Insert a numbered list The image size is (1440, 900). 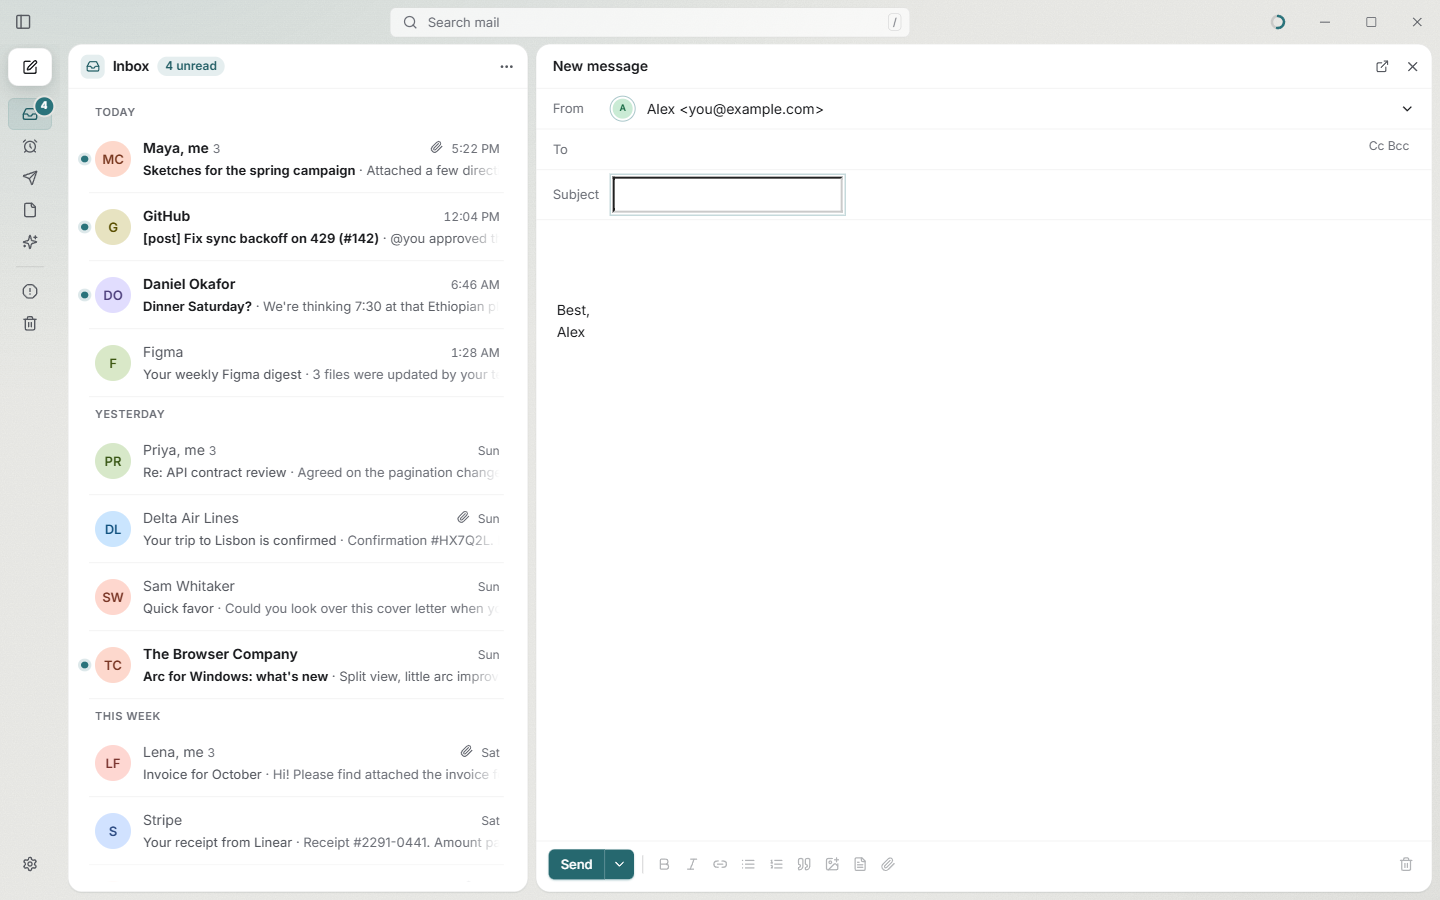click(776, 865)
